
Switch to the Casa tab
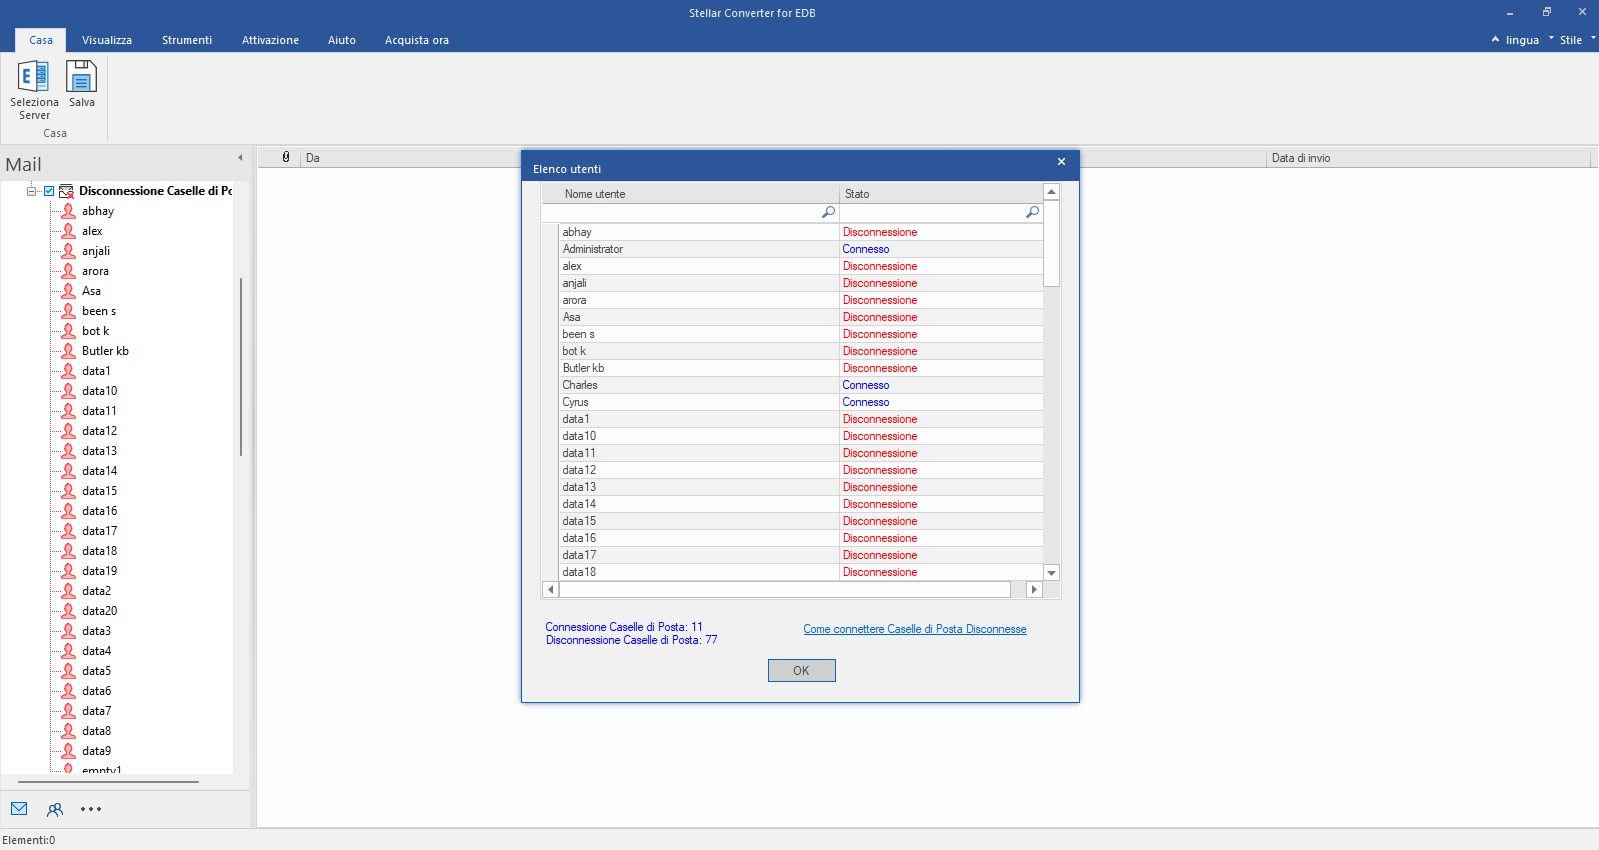coord(41,40)
